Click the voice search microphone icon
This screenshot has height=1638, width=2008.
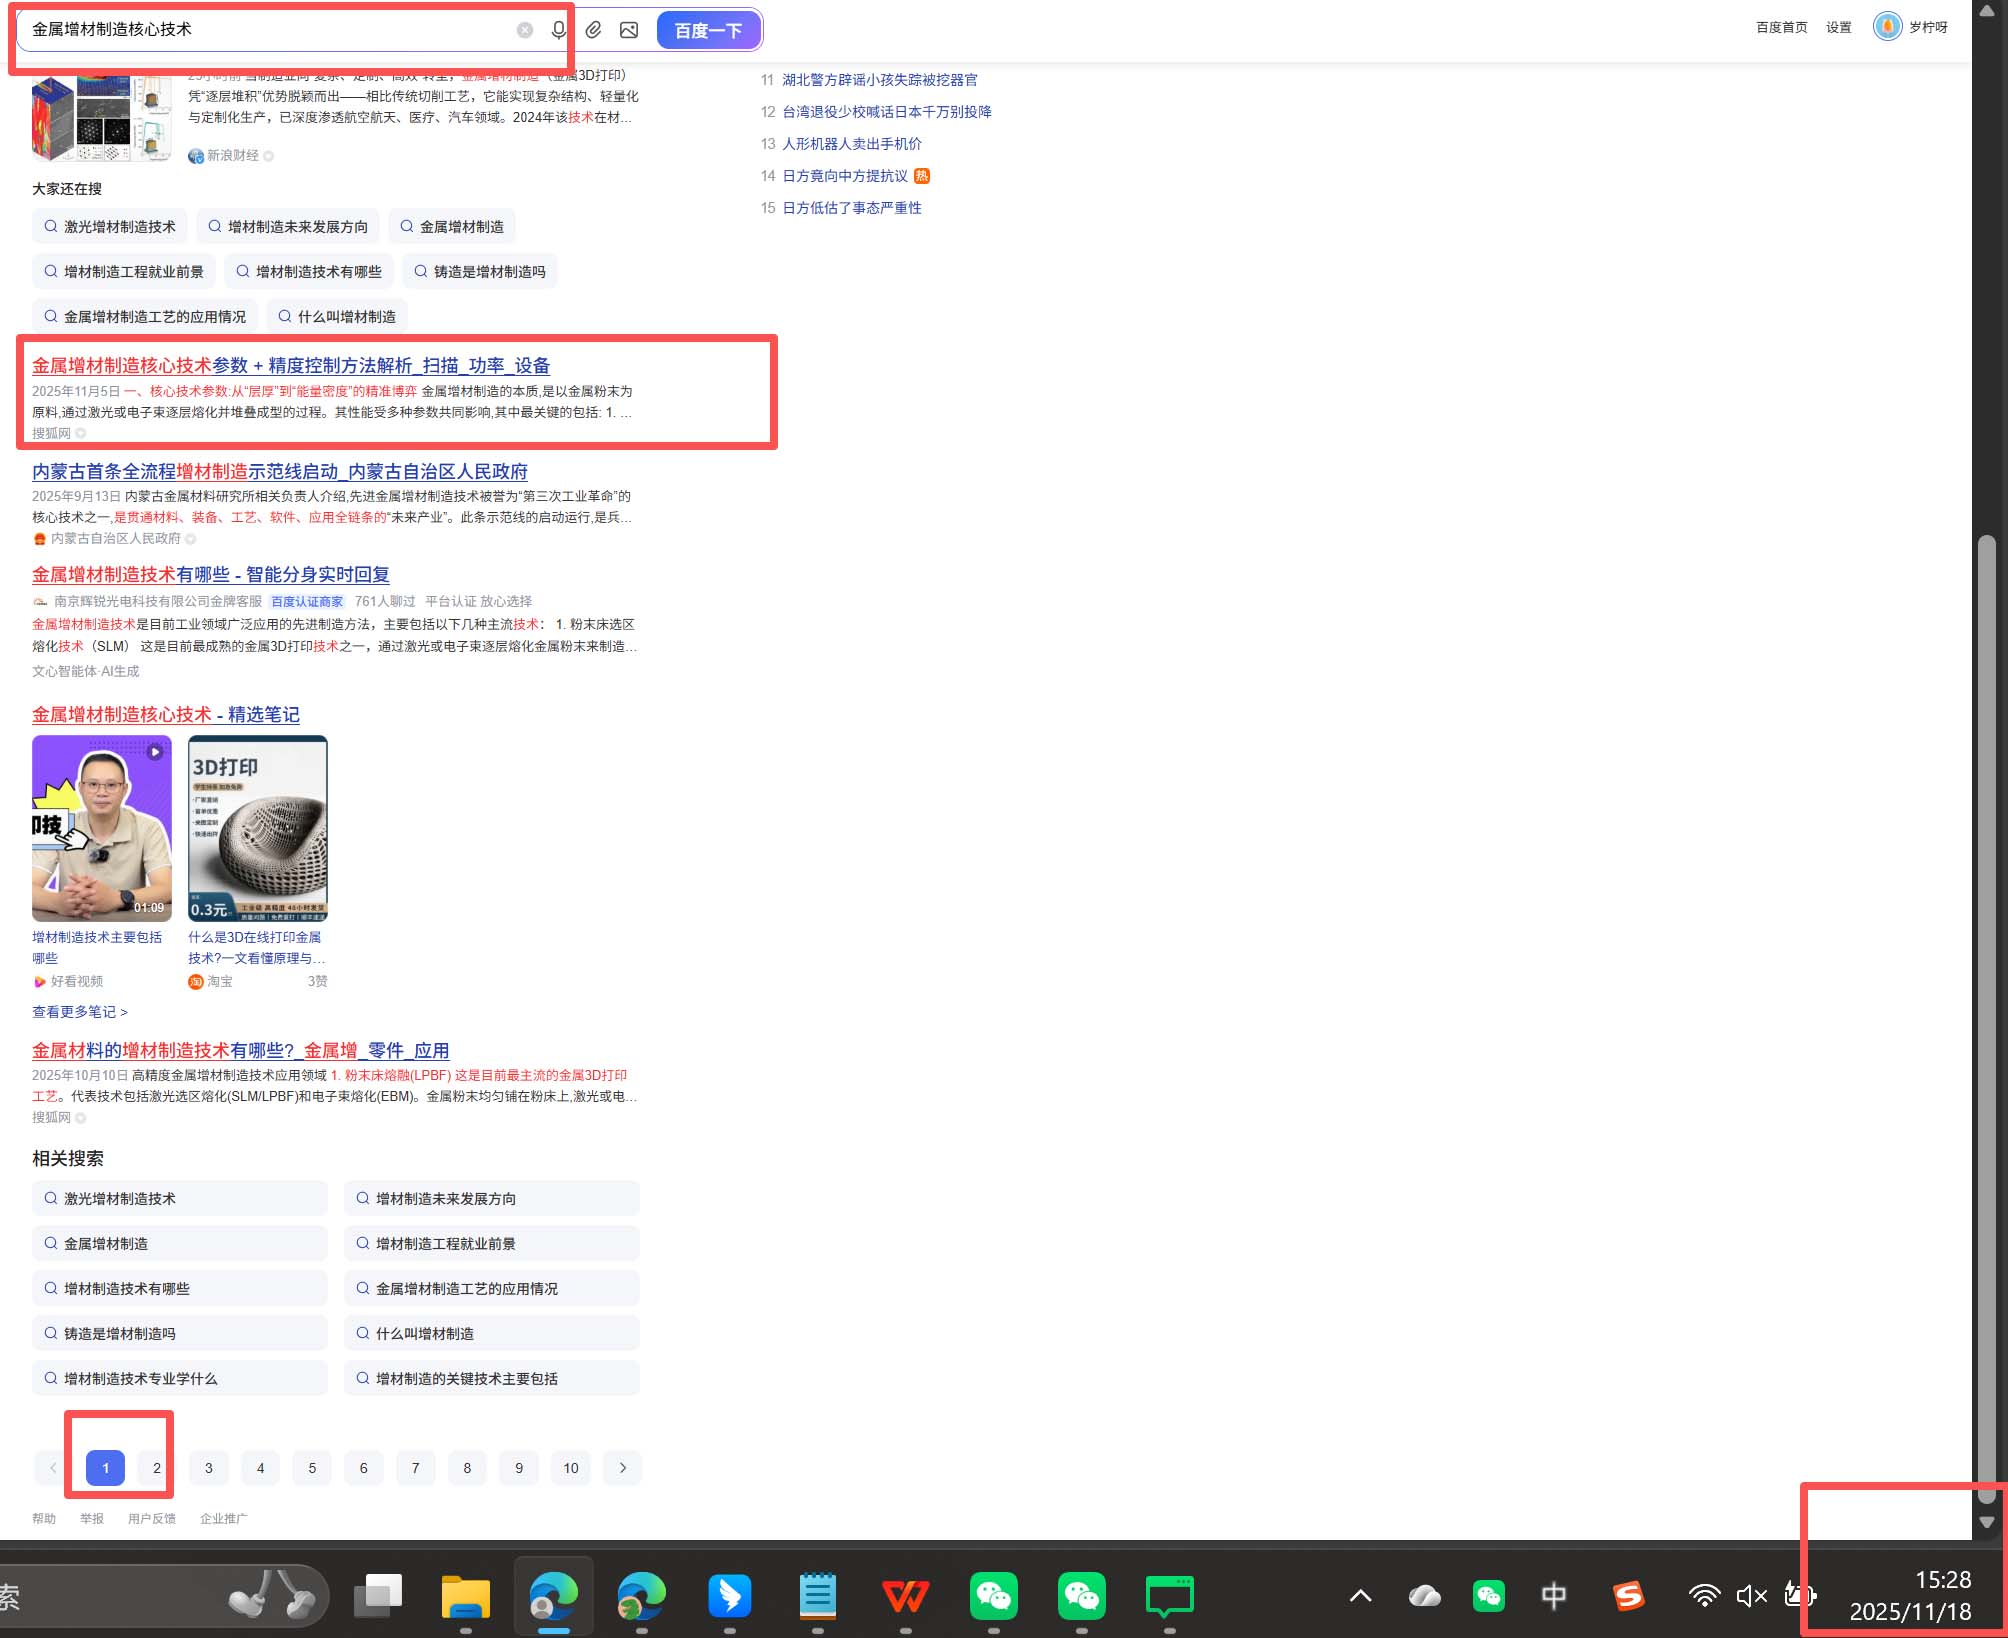[x=558, y=30]
